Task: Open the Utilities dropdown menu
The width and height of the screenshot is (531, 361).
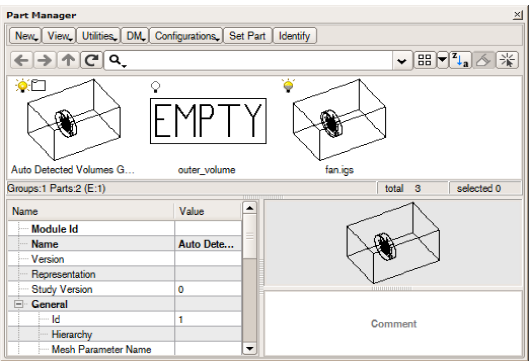Action: click(x=99, y=36)
